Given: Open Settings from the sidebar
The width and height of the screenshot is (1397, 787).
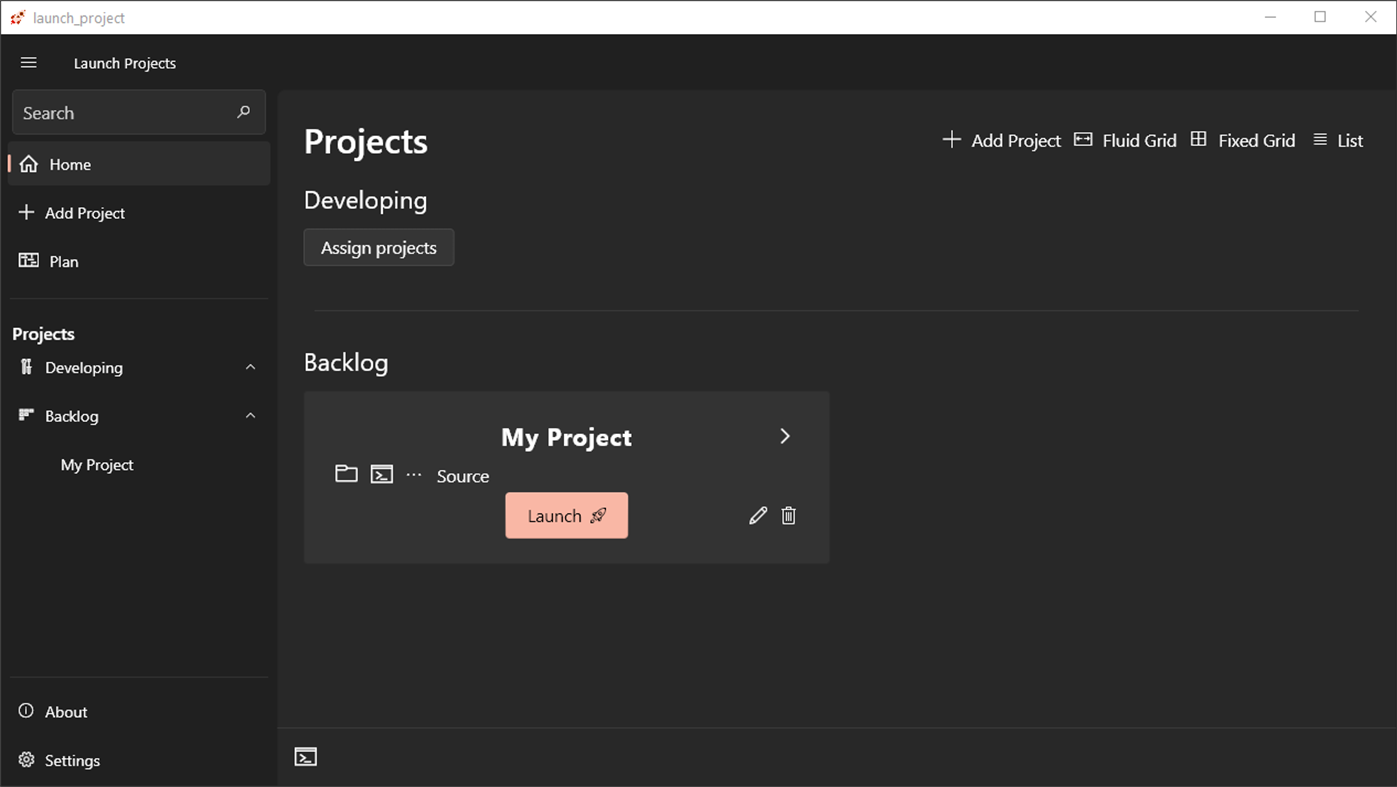Looking at the screenshot, I should coord(72,760).
